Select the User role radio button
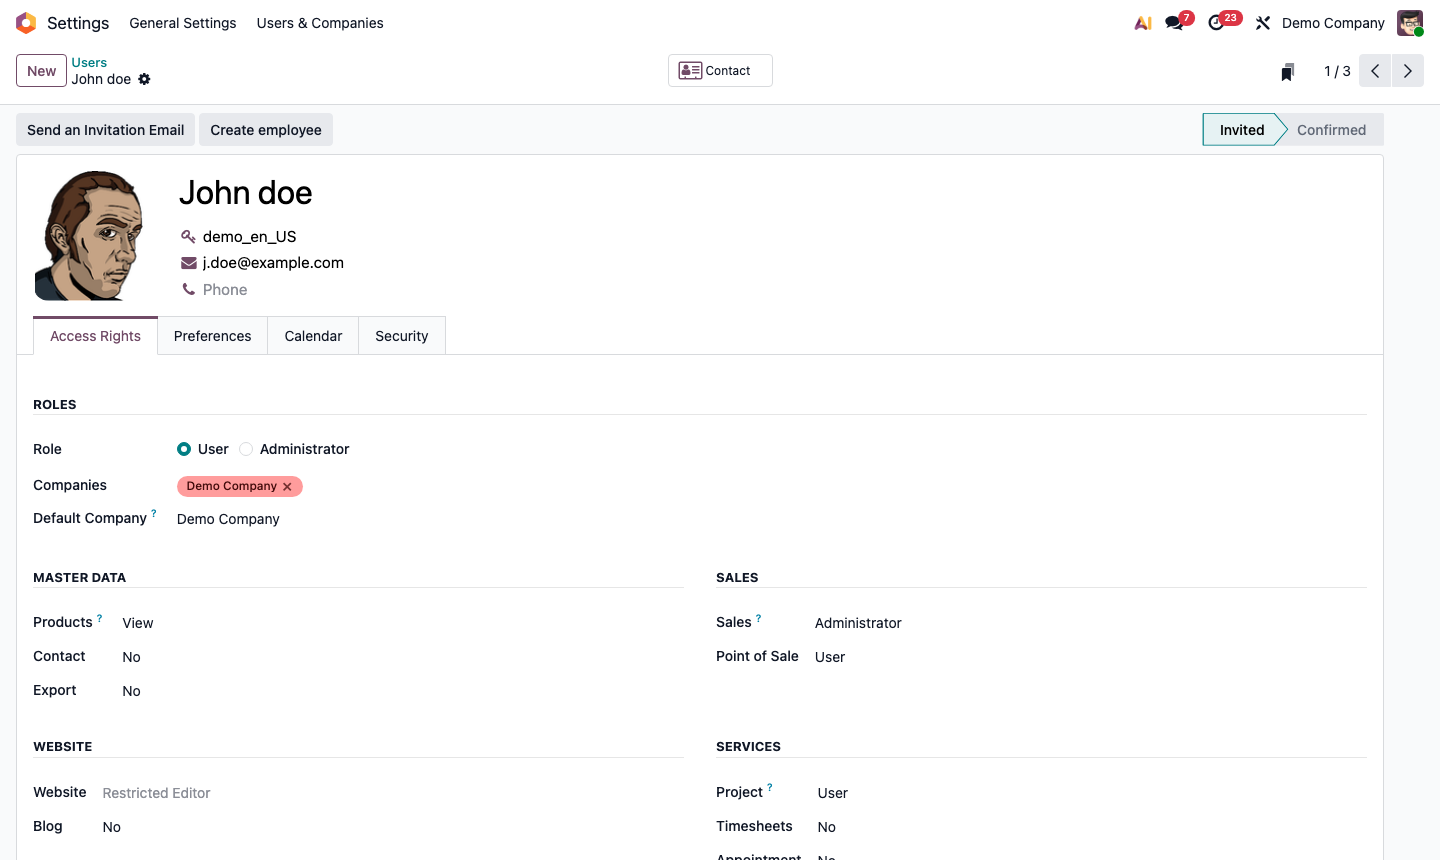This screenshot has width=1440, height=860. 184,449
